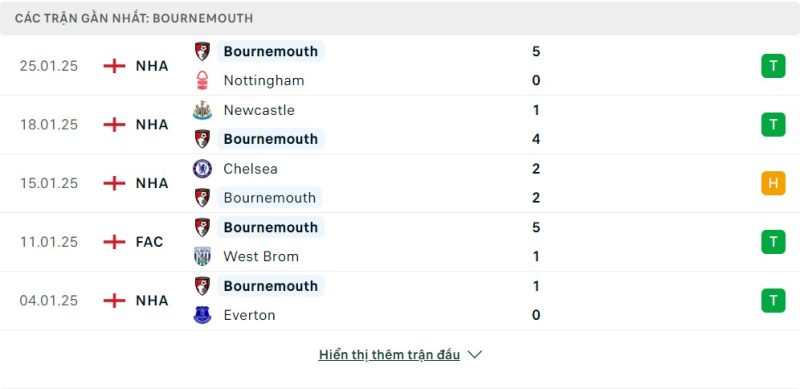Click Newcastle club crest icon

(x=202, y=110)
